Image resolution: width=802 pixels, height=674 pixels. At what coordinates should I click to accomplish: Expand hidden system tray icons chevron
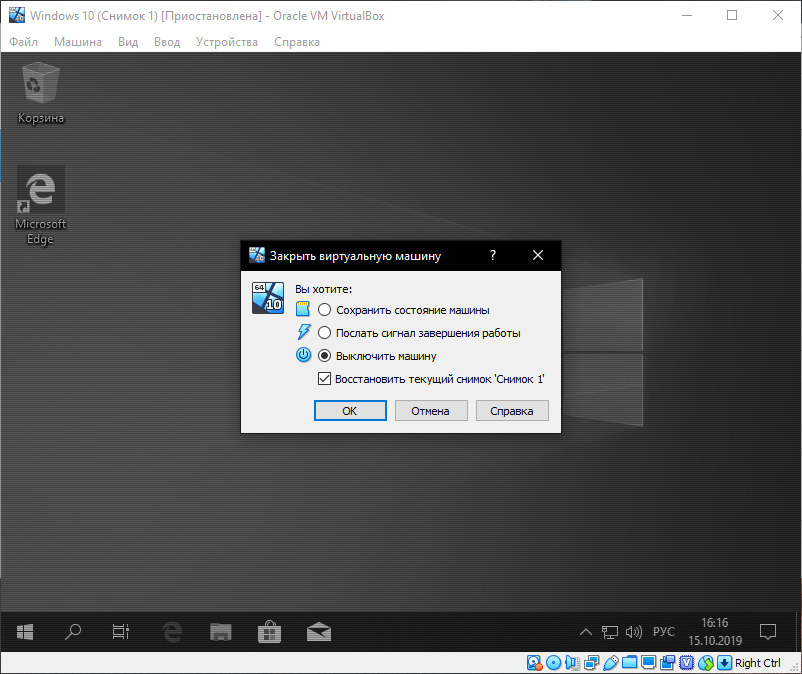point(587,632)
